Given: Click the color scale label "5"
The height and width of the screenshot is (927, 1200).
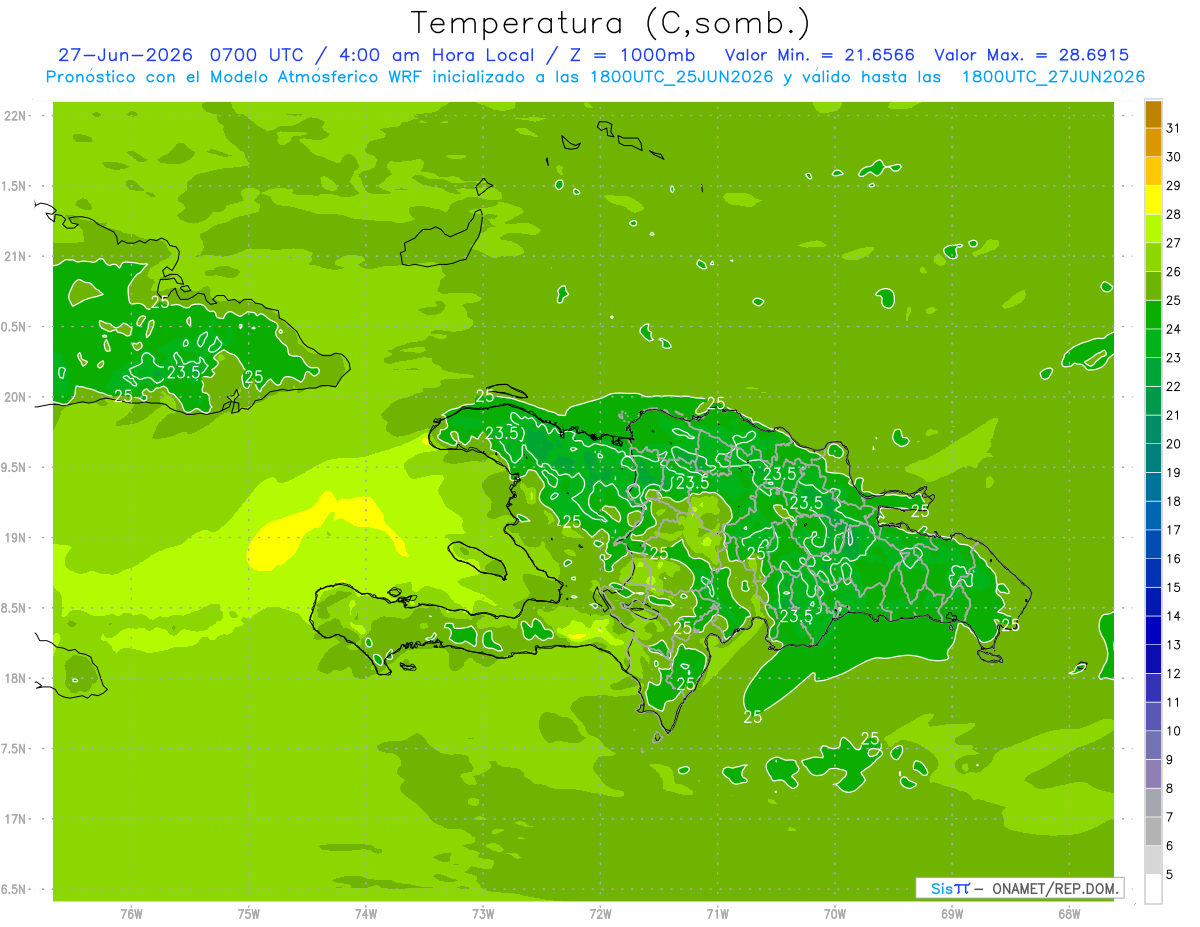Looking at the screenshot, I should click(x=1170, y=875).
